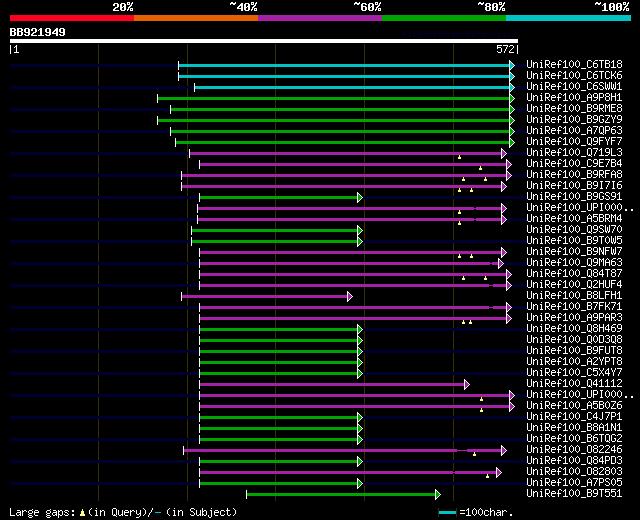
Task: Open the UniRef100_Q8H469 entry
Action: pos(574,329)
